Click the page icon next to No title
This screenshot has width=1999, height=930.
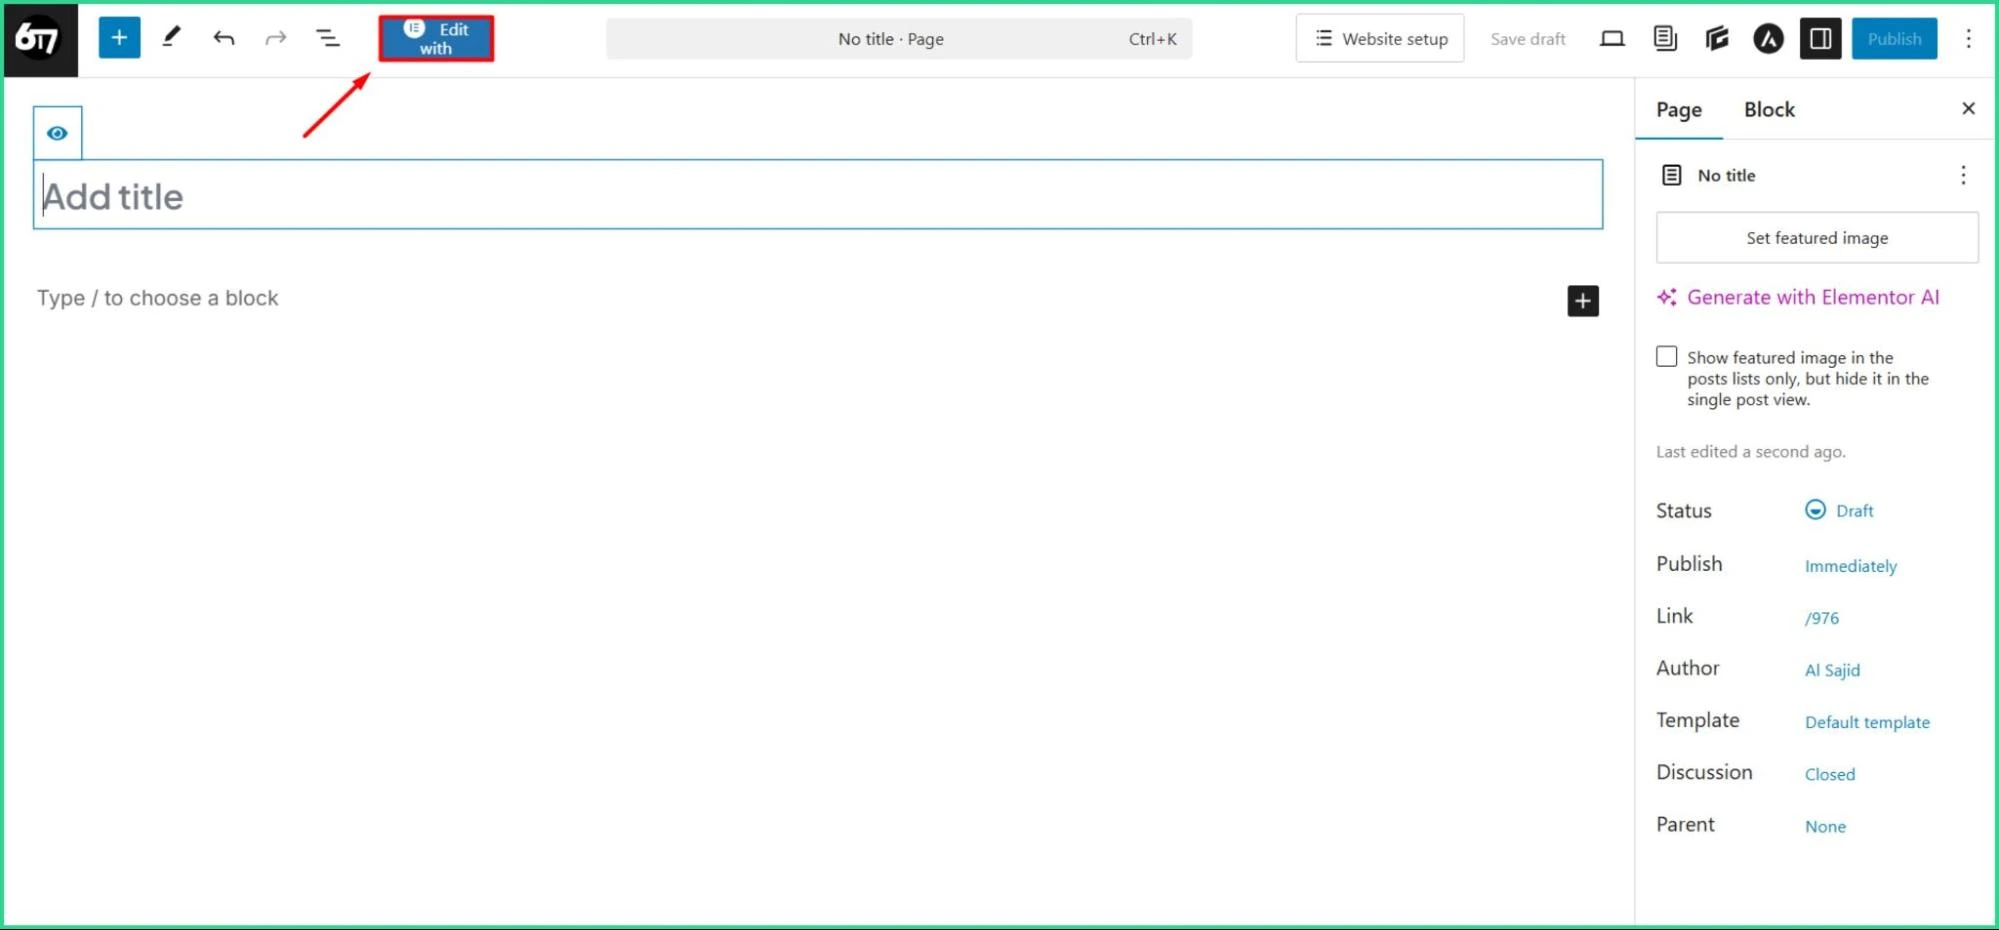[x=1671, y=175]
